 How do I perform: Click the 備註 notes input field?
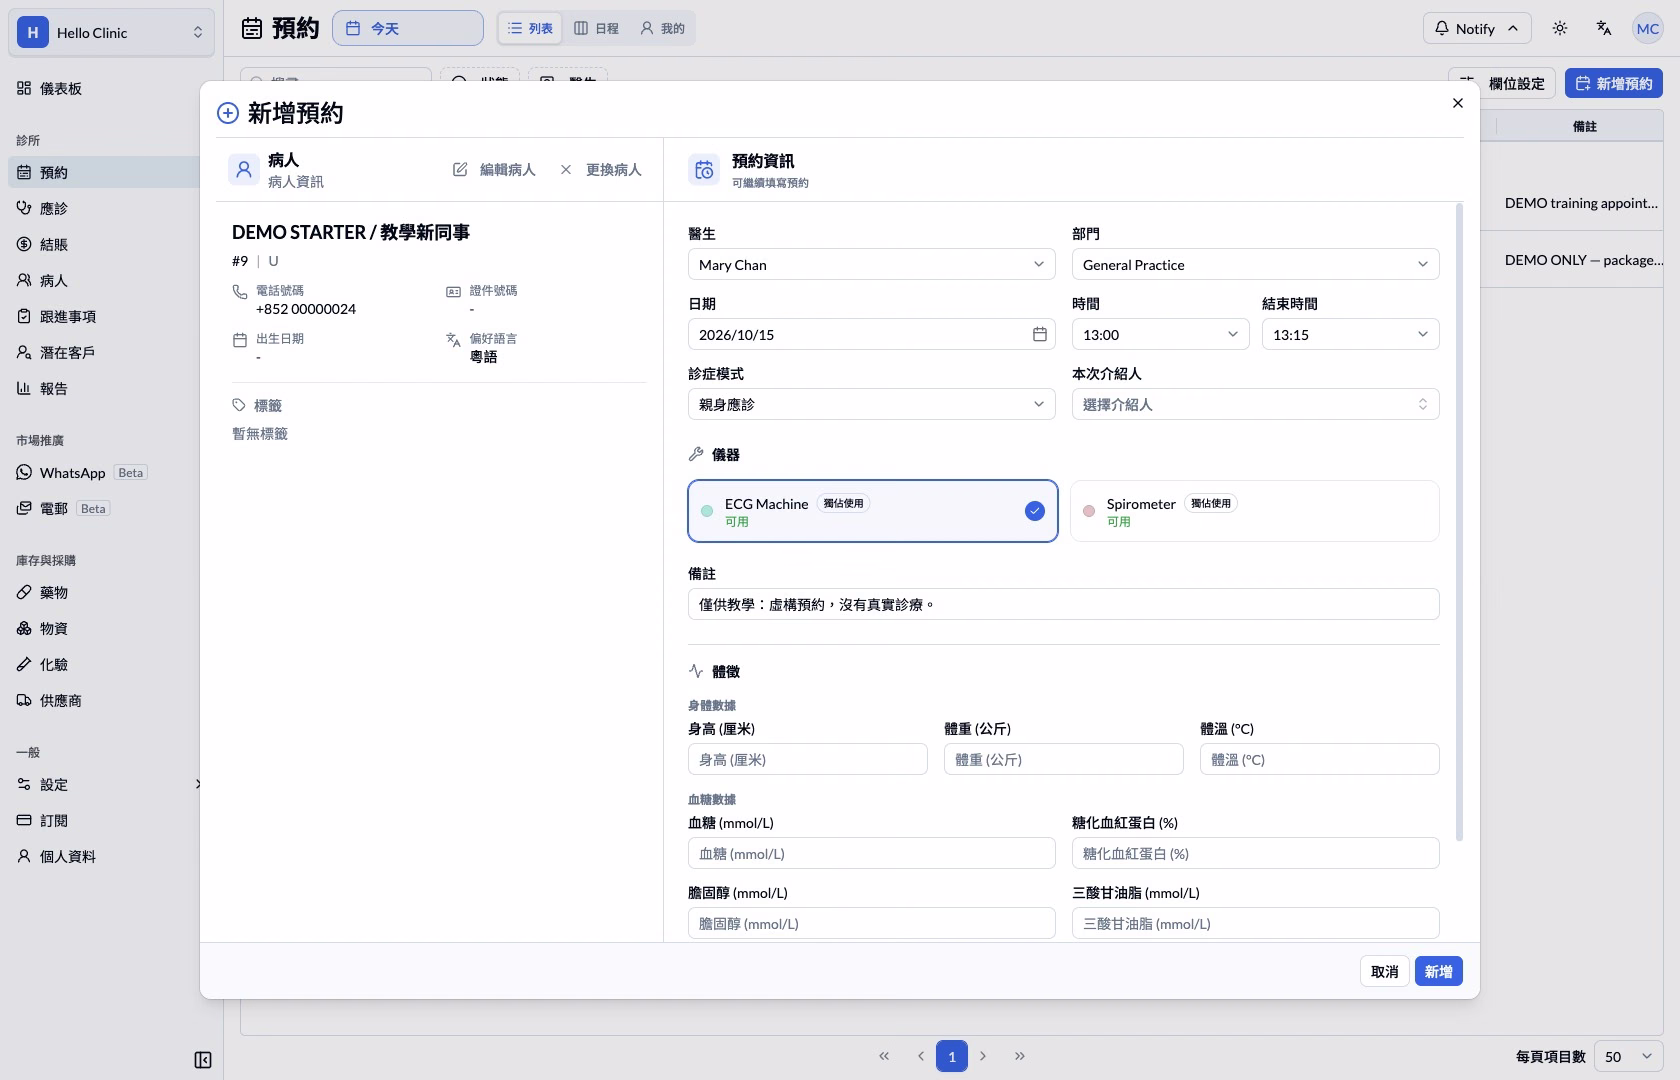(x=1063, y=604)
